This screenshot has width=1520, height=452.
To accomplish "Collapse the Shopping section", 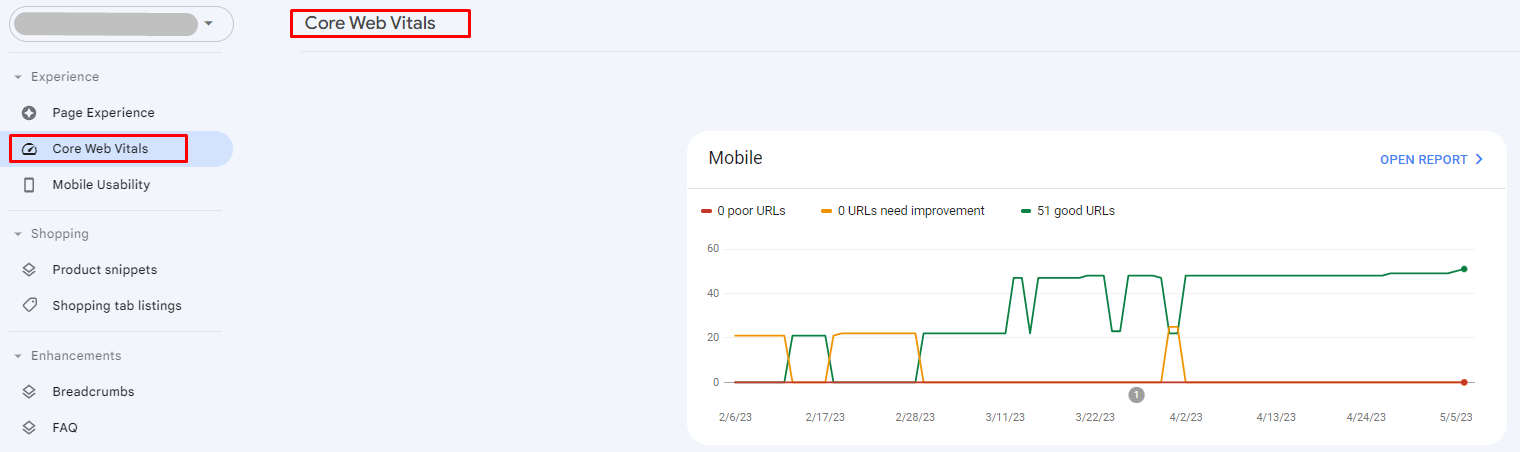I will [x=18, y=234].
